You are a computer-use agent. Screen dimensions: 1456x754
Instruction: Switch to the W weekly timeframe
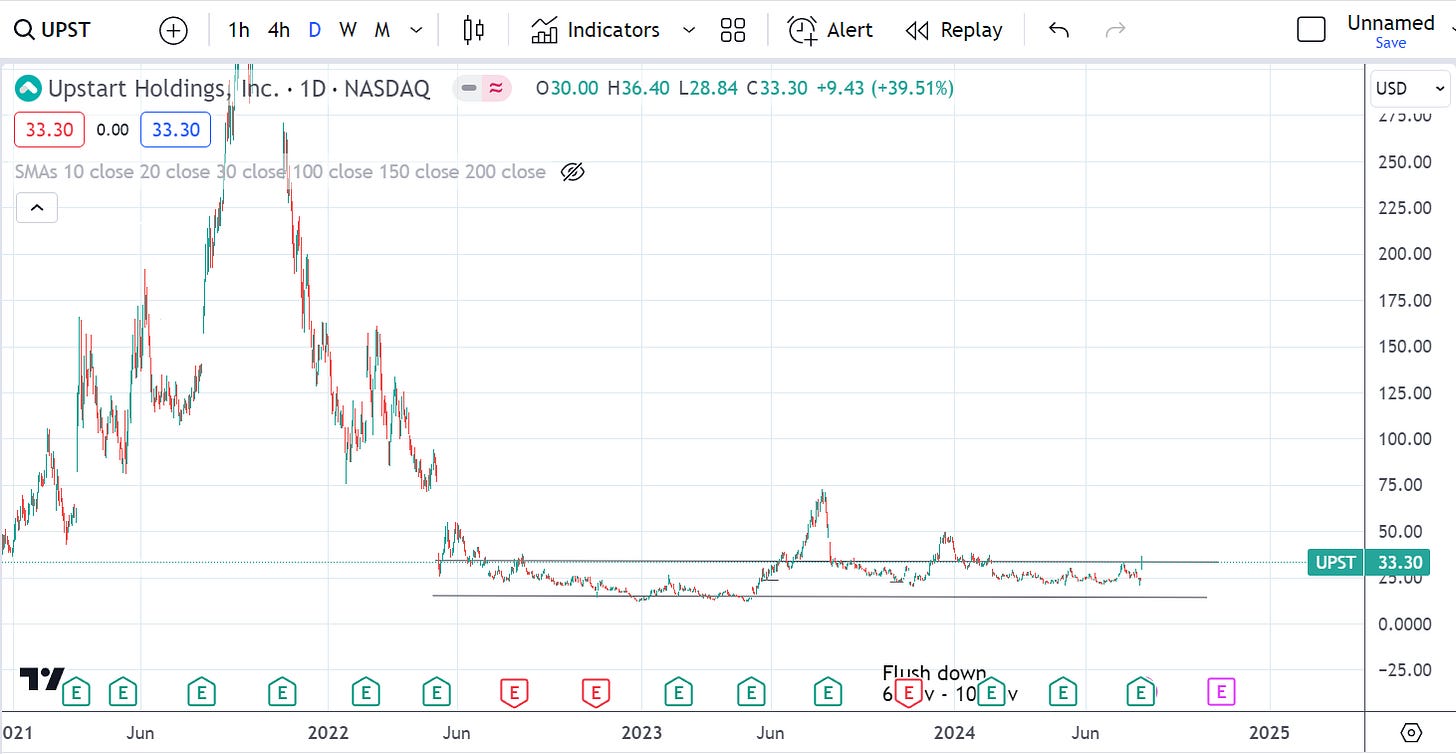[x=347, y=30]
